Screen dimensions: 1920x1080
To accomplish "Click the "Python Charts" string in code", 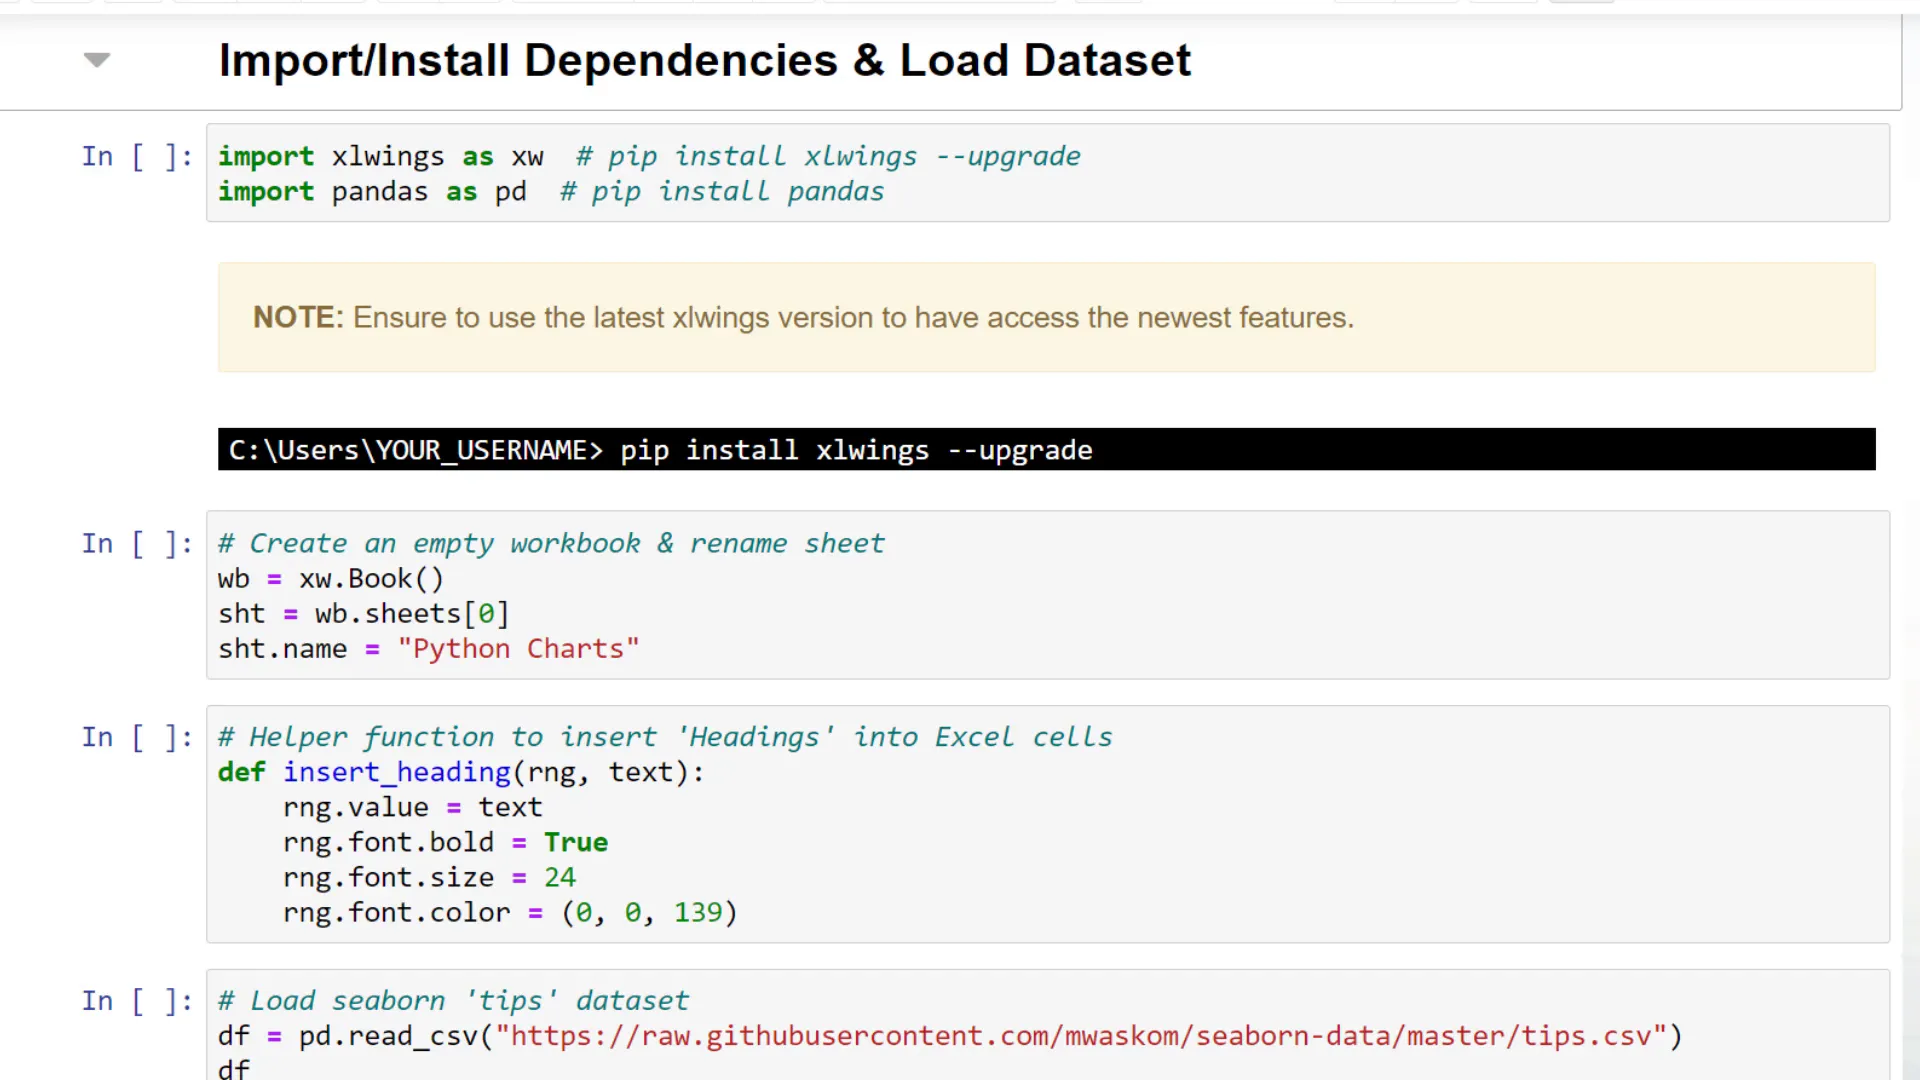I will click(x=518, y=649).
